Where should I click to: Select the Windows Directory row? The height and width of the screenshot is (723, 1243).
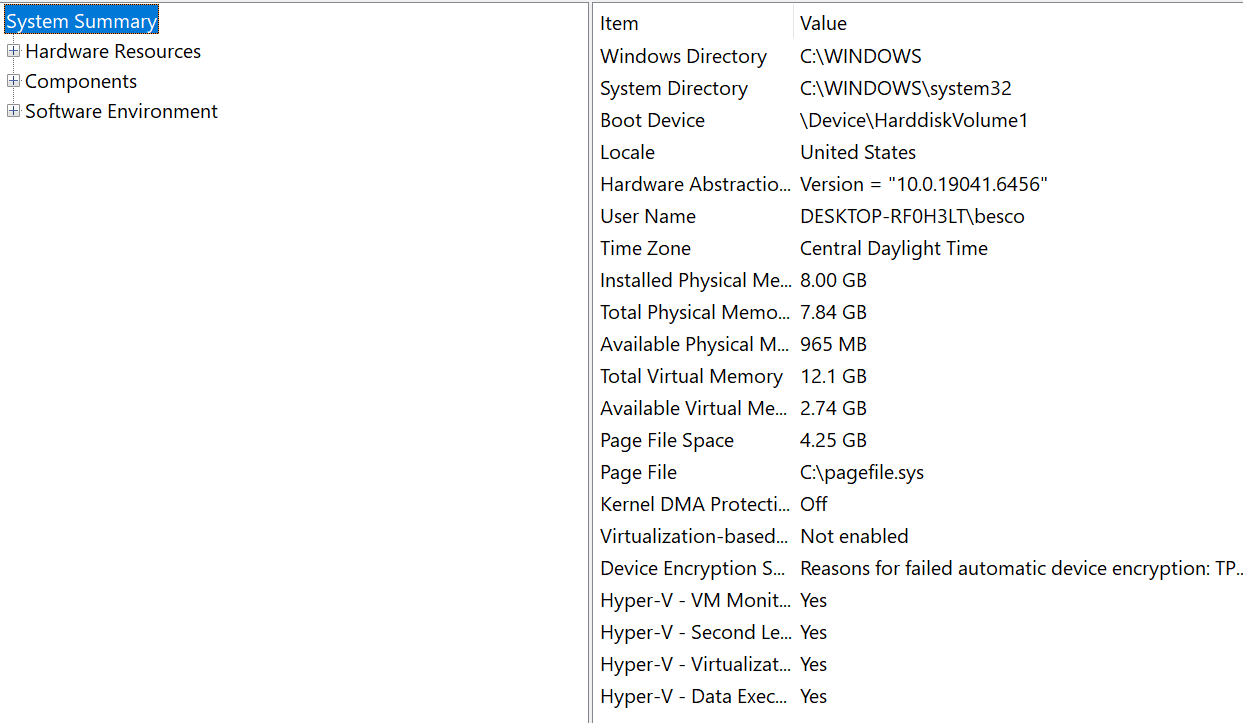tap(919, 56)
